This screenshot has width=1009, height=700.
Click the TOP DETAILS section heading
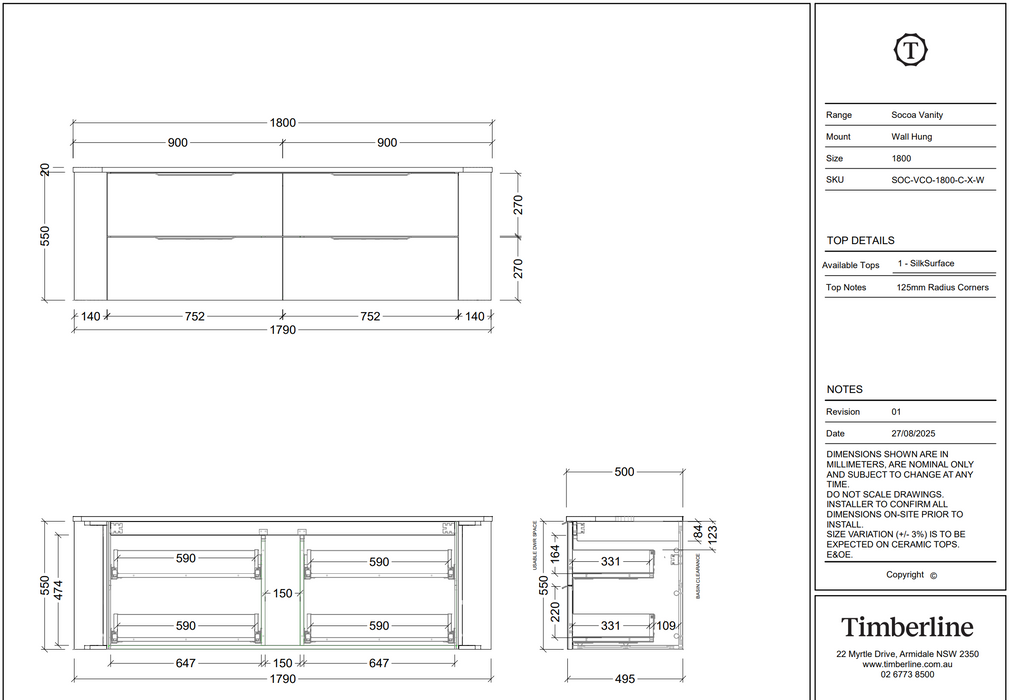860,241
